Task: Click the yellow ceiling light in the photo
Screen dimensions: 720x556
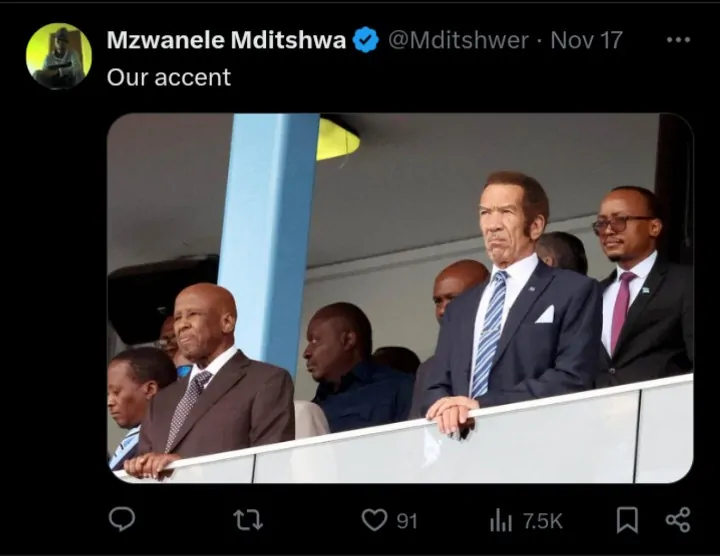Action: coord(337,139)
